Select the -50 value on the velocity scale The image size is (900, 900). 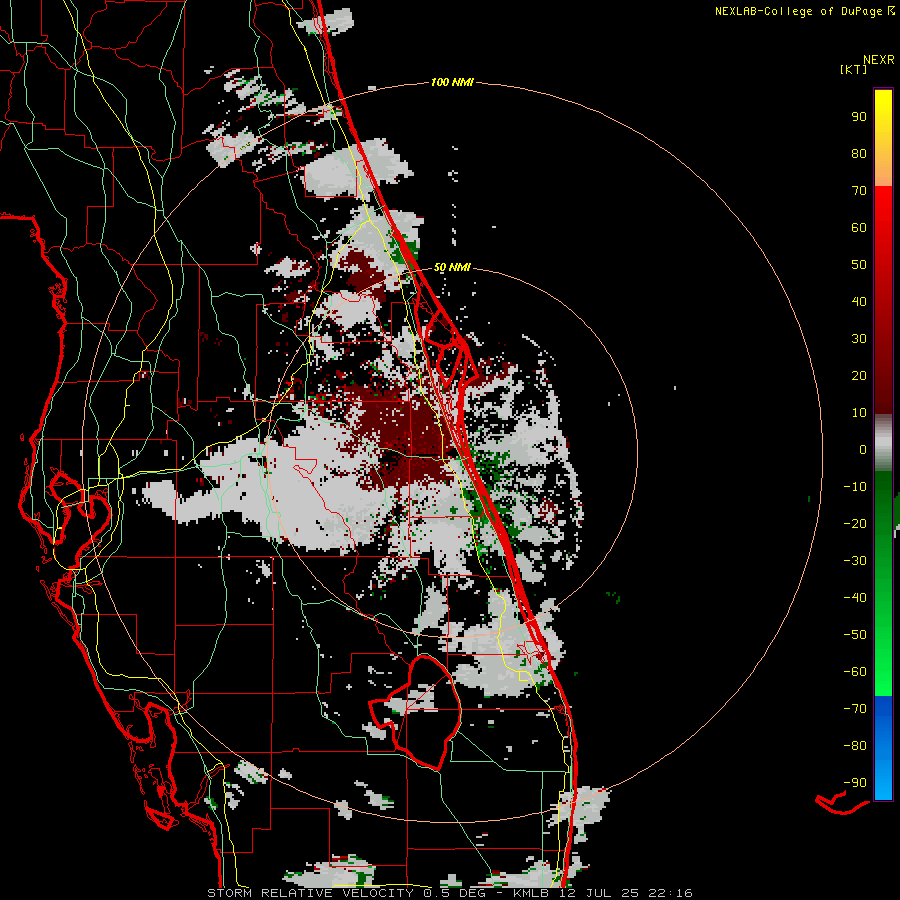855,635
